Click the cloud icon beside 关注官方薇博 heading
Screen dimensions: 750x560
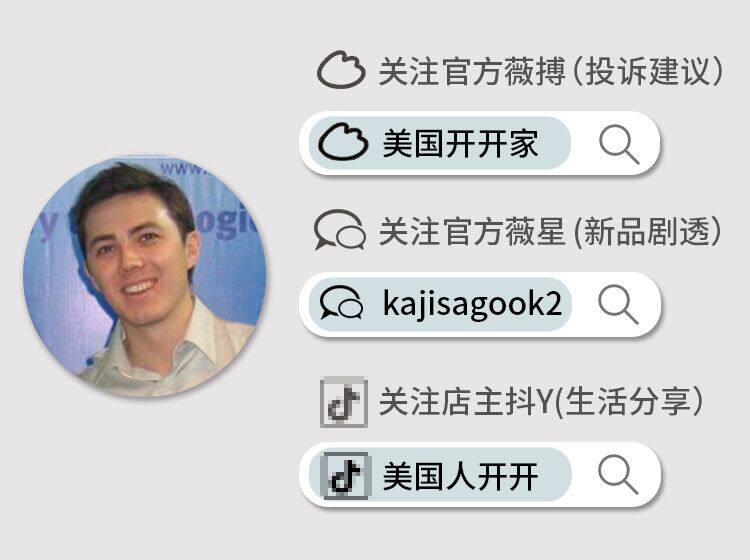342,70
